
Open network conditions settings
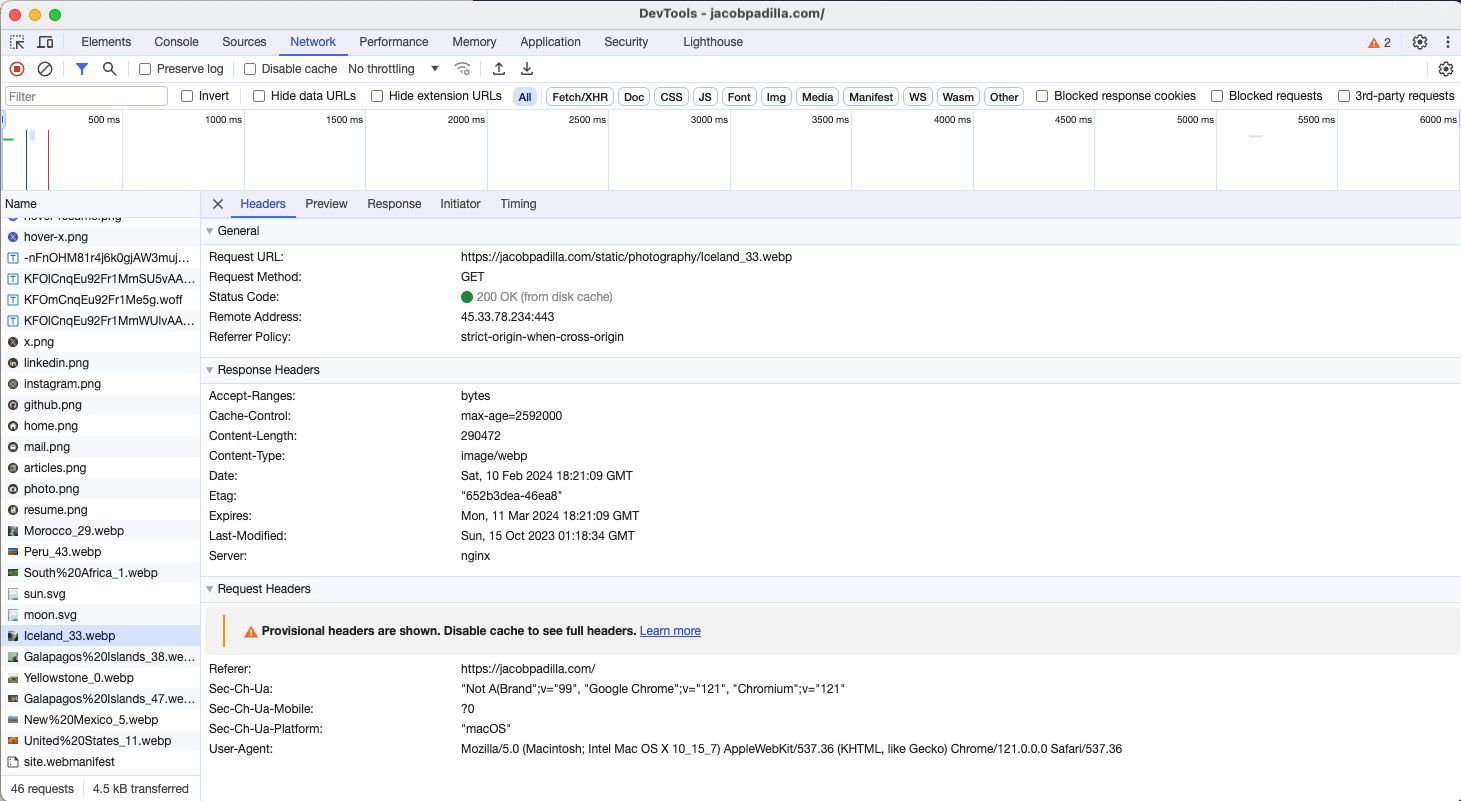462,69
